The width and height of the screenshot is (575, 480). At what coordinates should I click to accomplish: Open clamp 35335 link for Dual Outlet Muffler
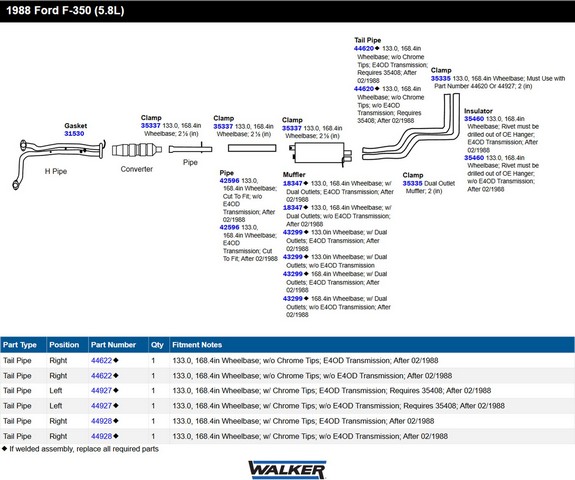412,183
